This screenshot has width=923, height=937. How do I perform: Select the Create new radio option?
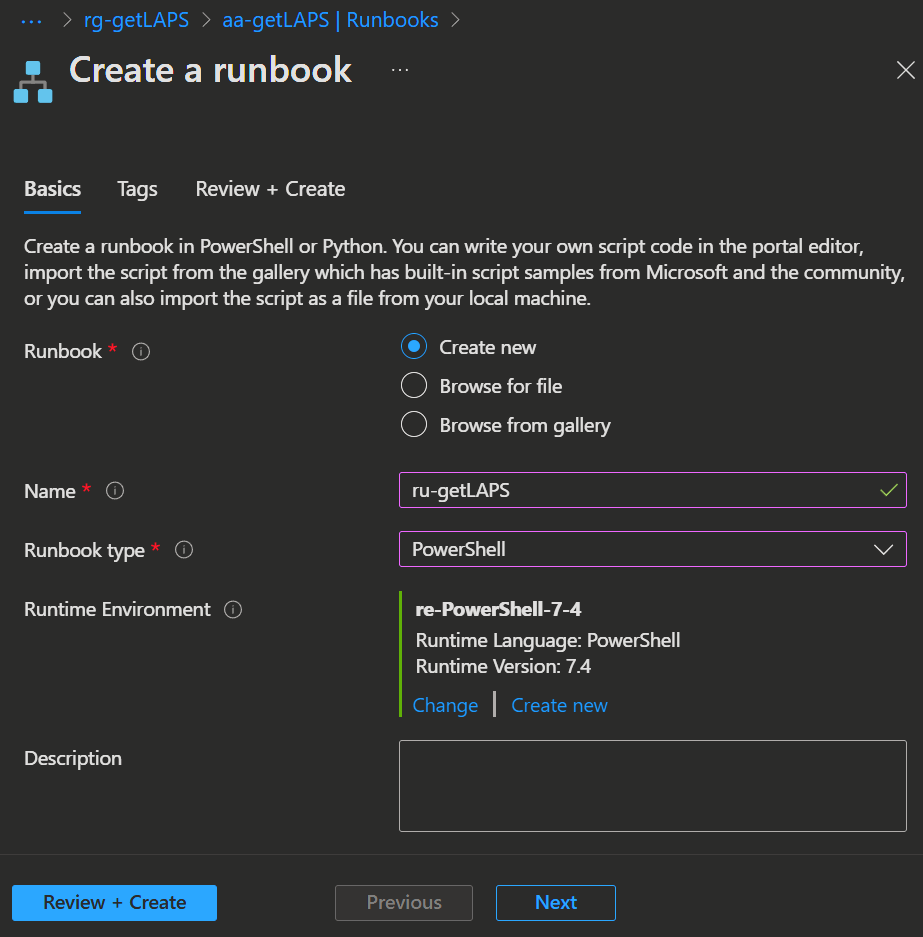tap(414, 347)
